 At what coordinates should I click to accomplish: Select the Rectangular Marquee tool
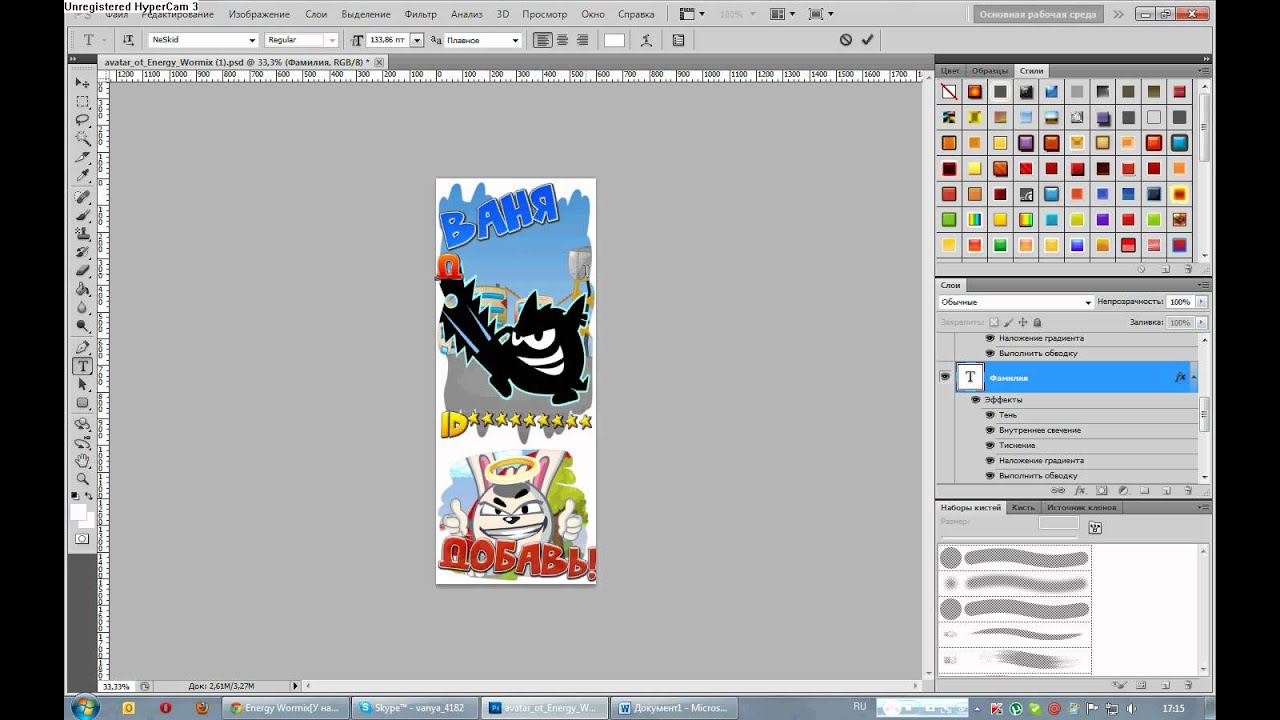pos(83,102)
